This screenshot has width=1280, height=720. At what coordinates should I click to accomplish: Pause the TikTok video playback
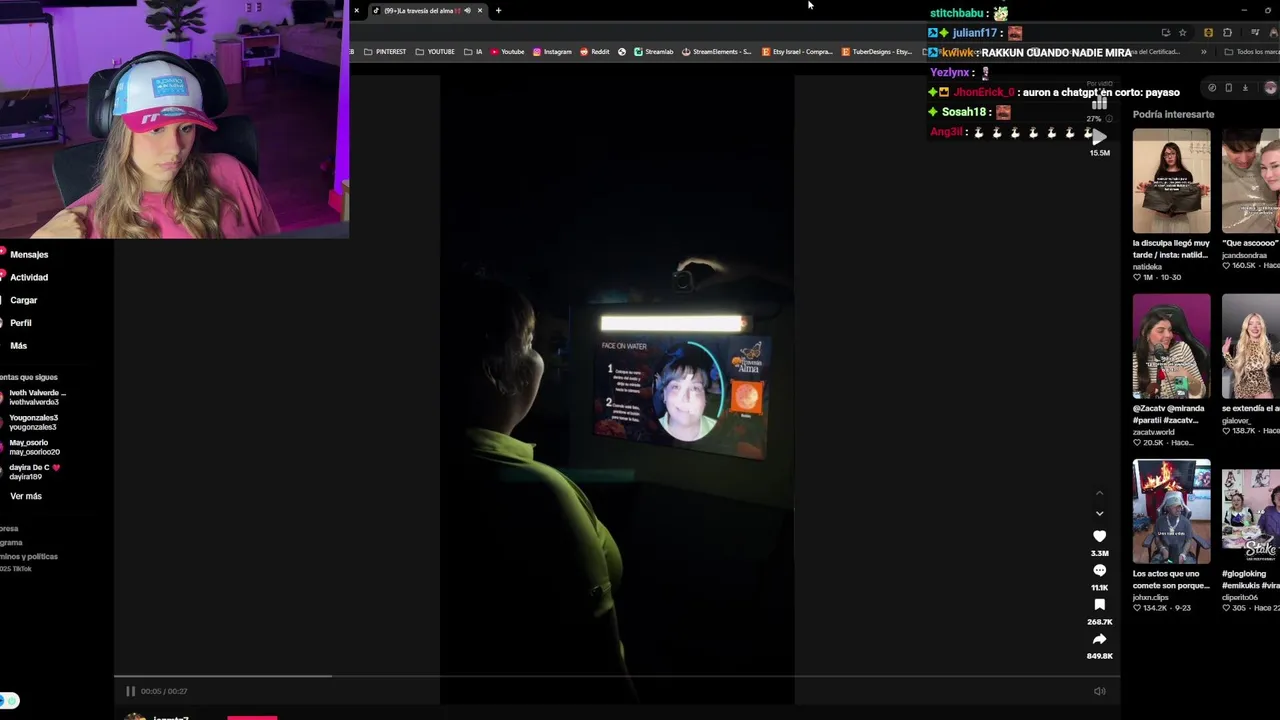click(130, 691)
